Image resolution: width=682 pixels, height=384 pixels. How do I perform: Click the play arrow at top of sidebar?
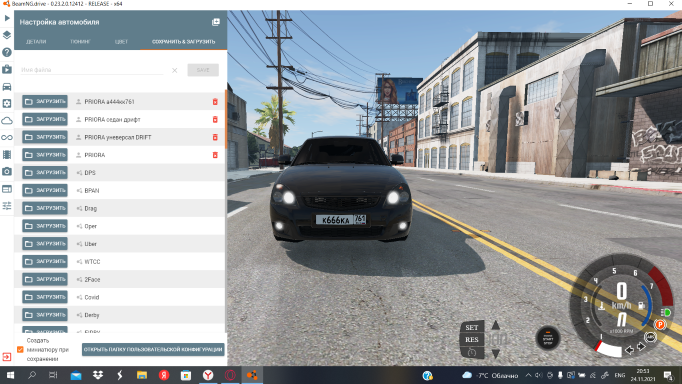(x=7, y=18)
